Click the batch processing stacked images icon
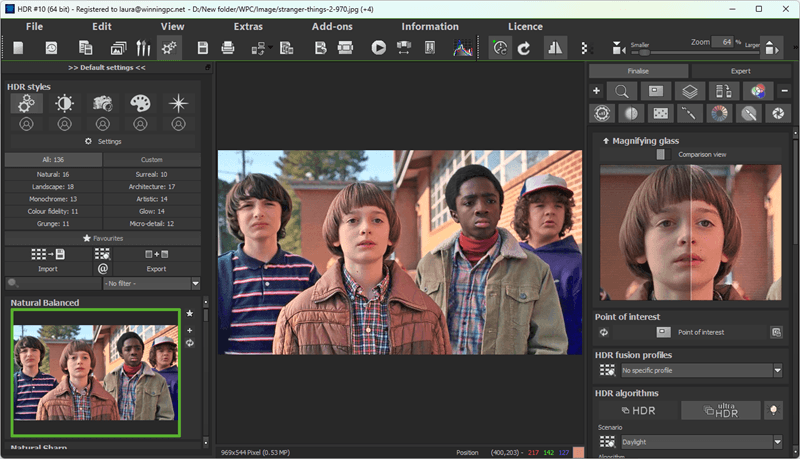 118,48
